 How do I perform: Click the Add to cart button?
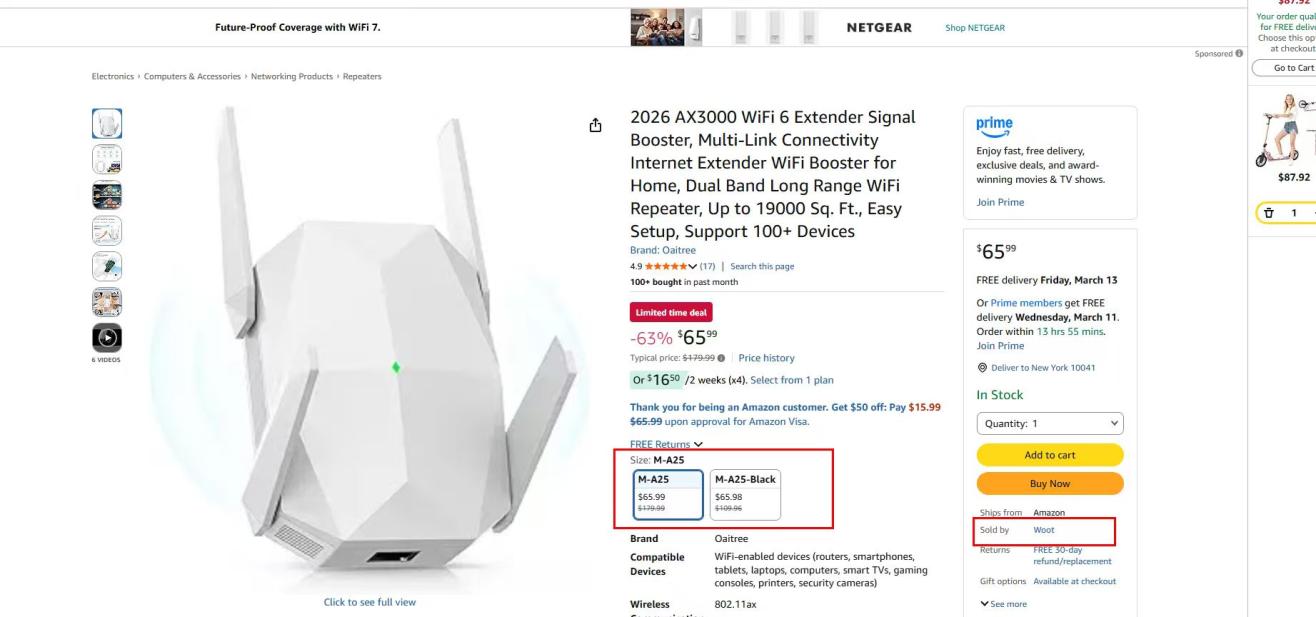tap(1049, 455)
